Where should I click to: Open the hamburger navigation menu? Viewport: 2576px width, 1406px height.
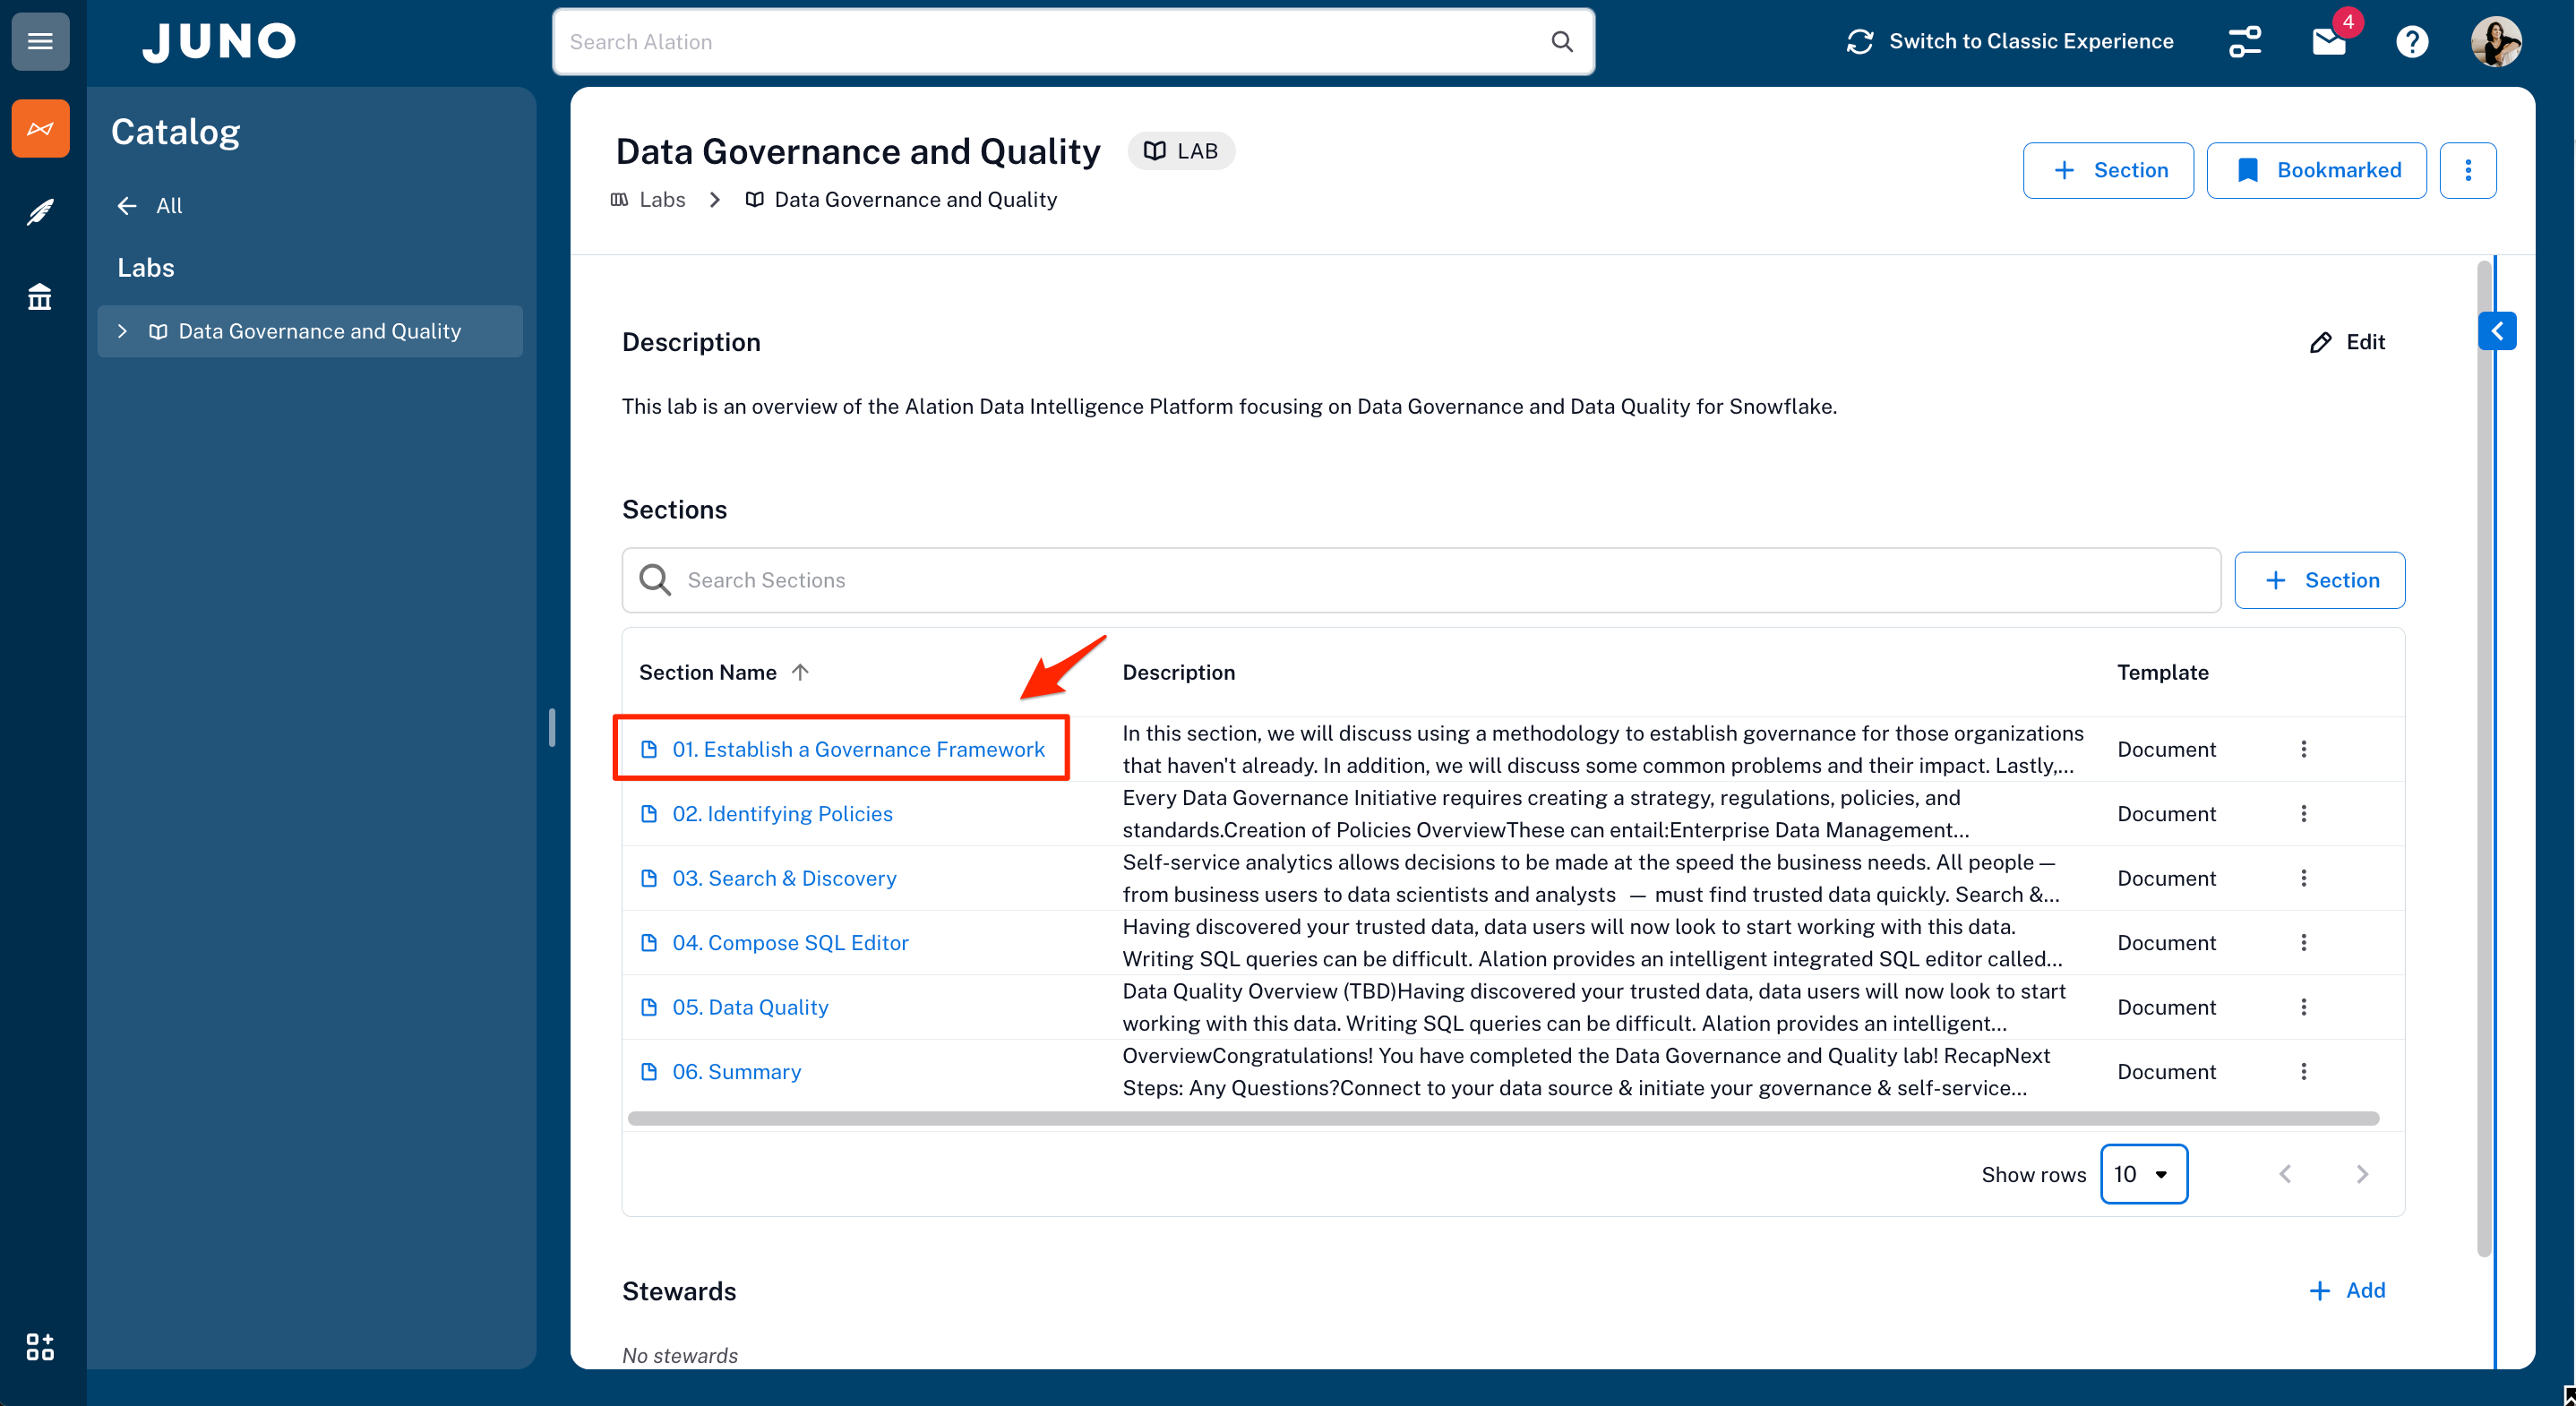tap(40, 41)
